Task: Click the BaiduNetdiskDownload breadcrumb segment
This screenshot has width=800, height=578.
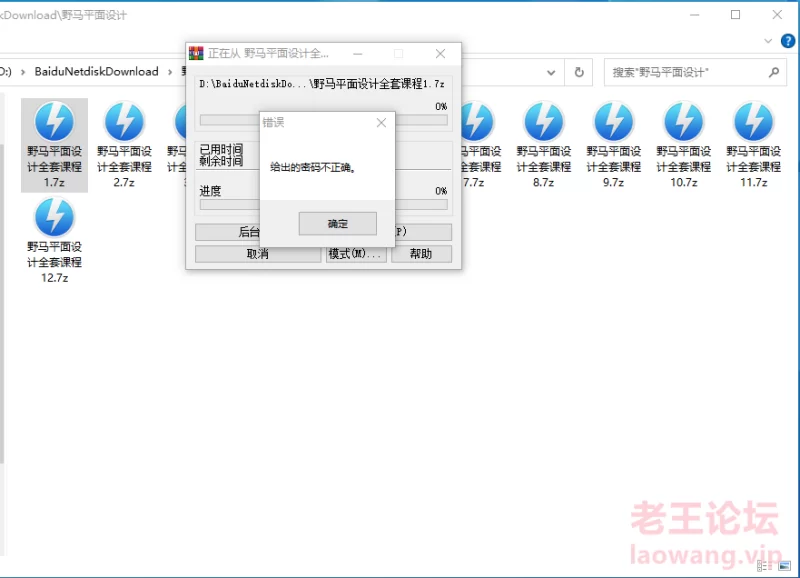Action: point(96,72)
